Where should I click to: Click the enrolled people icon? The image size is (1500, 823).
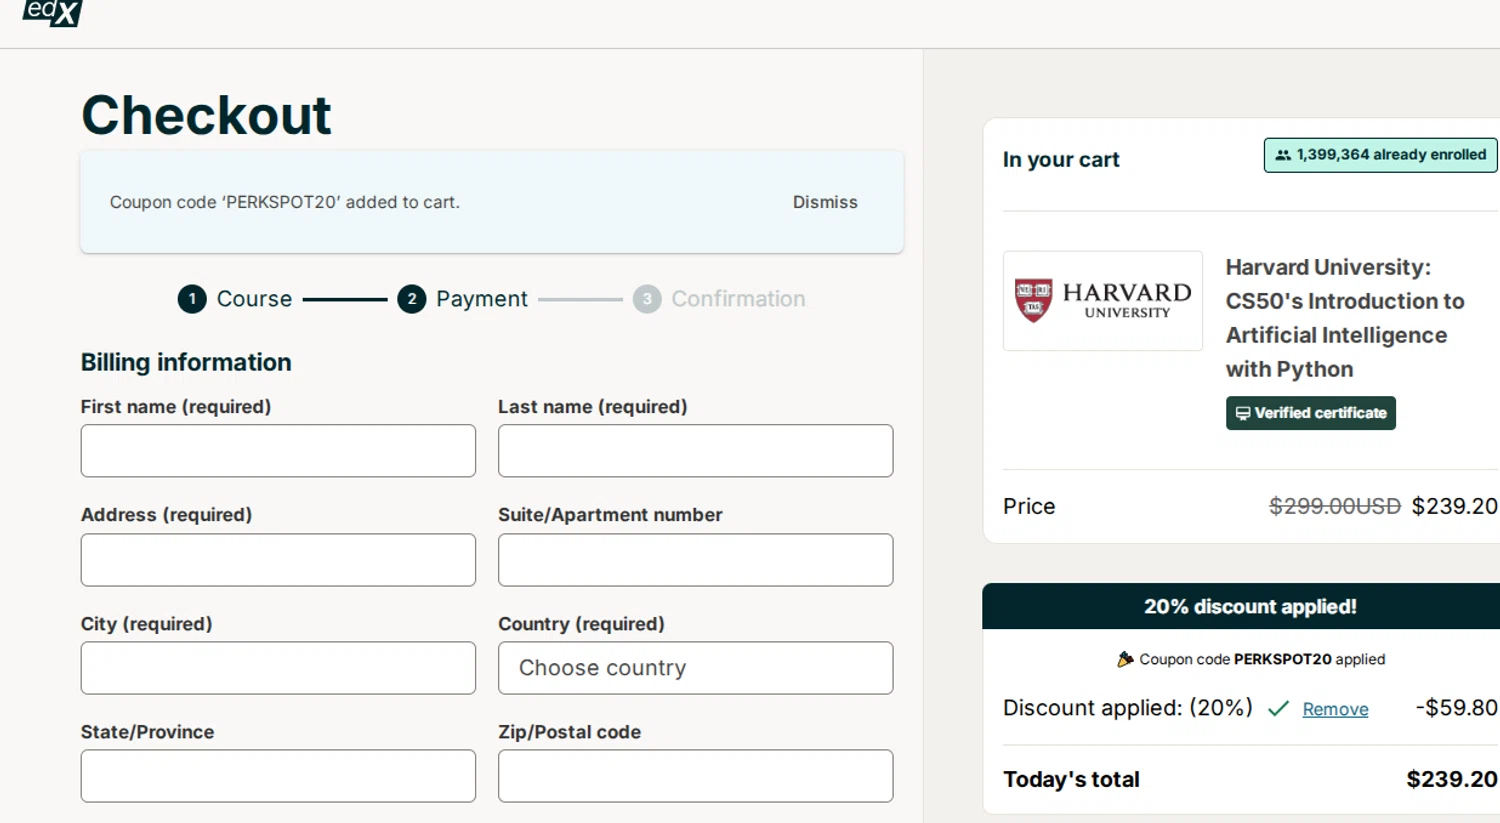pyautogui.click(x=1283, y=155)
